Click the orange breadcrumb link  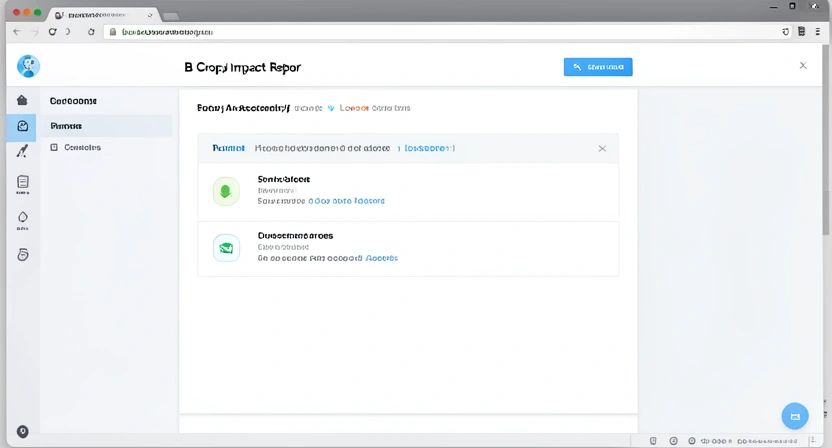354,108
